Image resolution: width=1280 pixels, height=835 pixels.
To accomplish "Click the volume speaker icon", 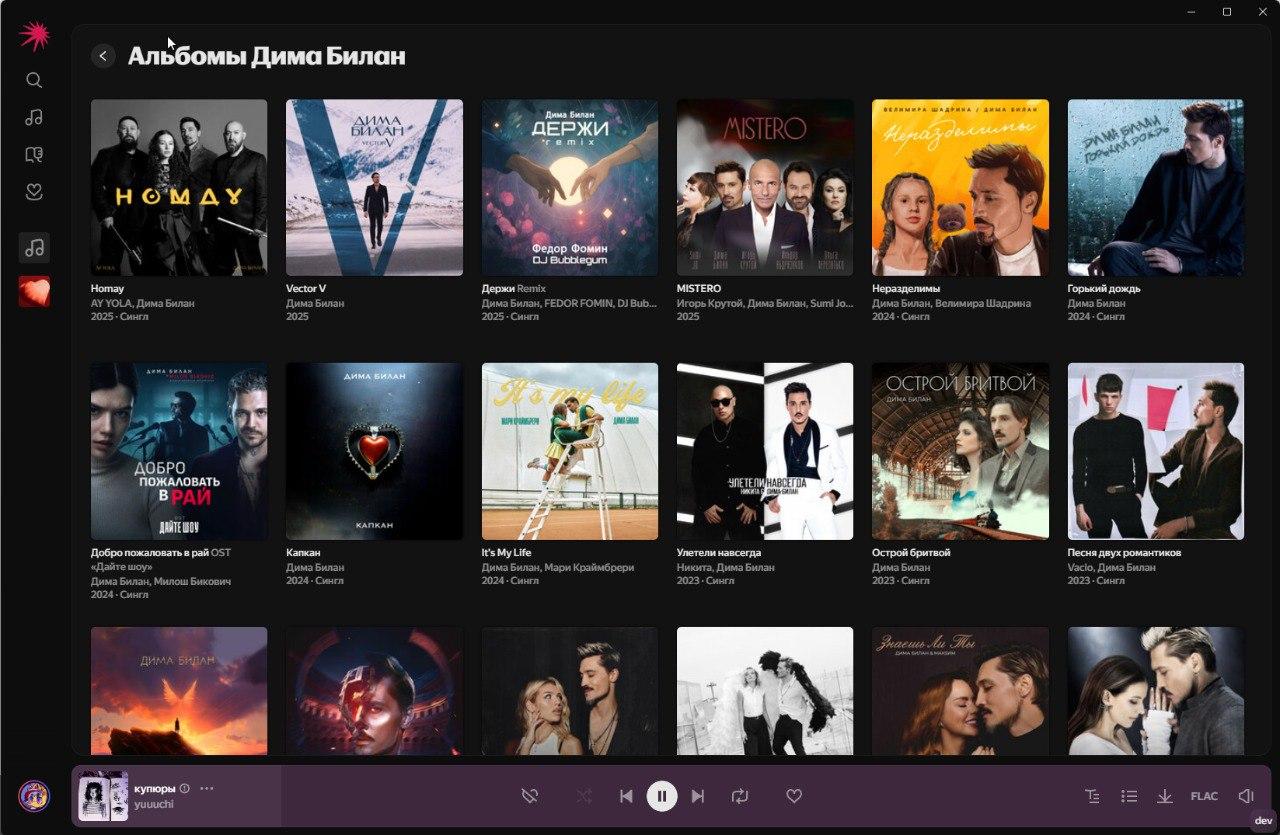I will coord(1246,796).
